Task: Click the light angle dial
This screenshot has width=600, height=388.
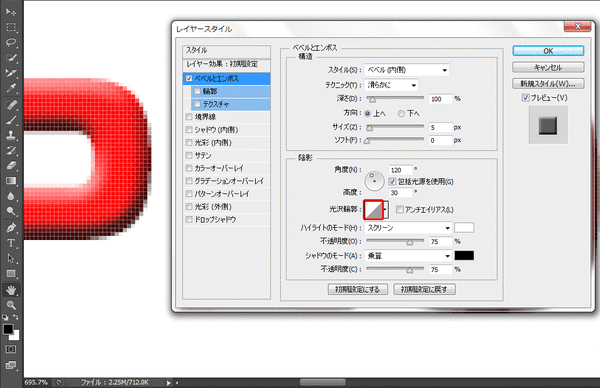Action: pyautogui.click(x=374, y=181)
